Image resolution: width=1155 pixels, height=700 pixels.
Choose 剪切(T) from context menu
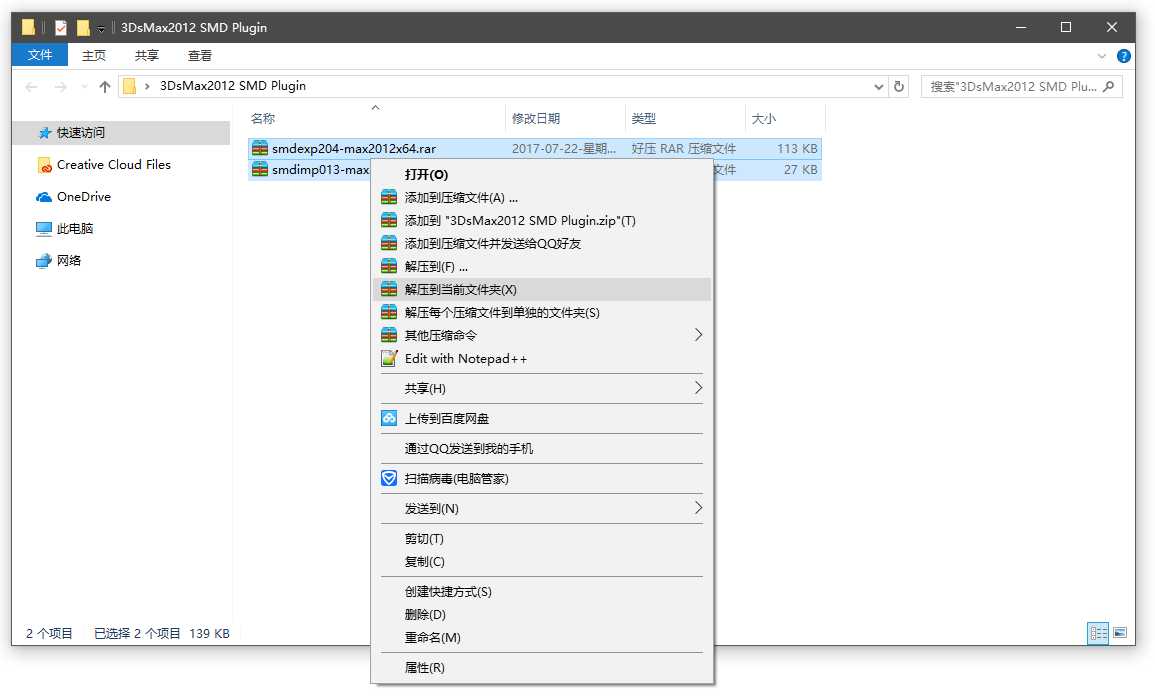(x=542, y=539)
